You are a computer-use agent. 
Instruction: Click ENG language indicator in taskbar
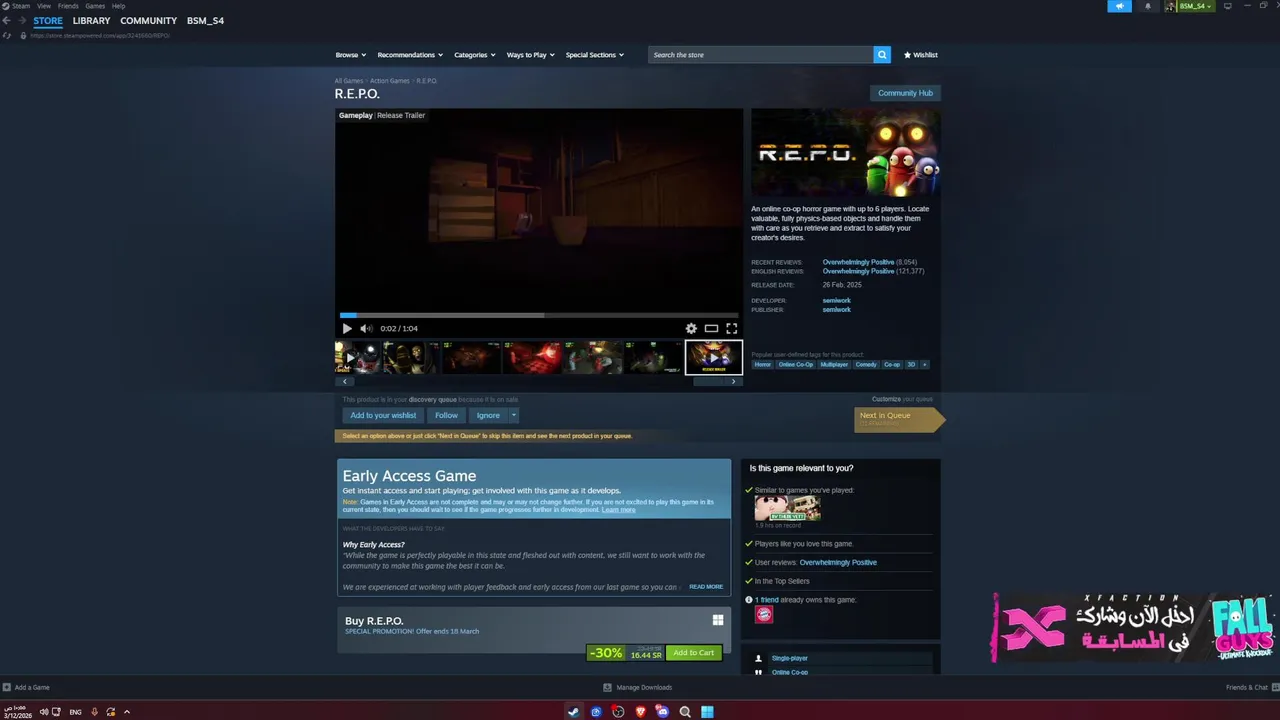click(x=75, y=712)
